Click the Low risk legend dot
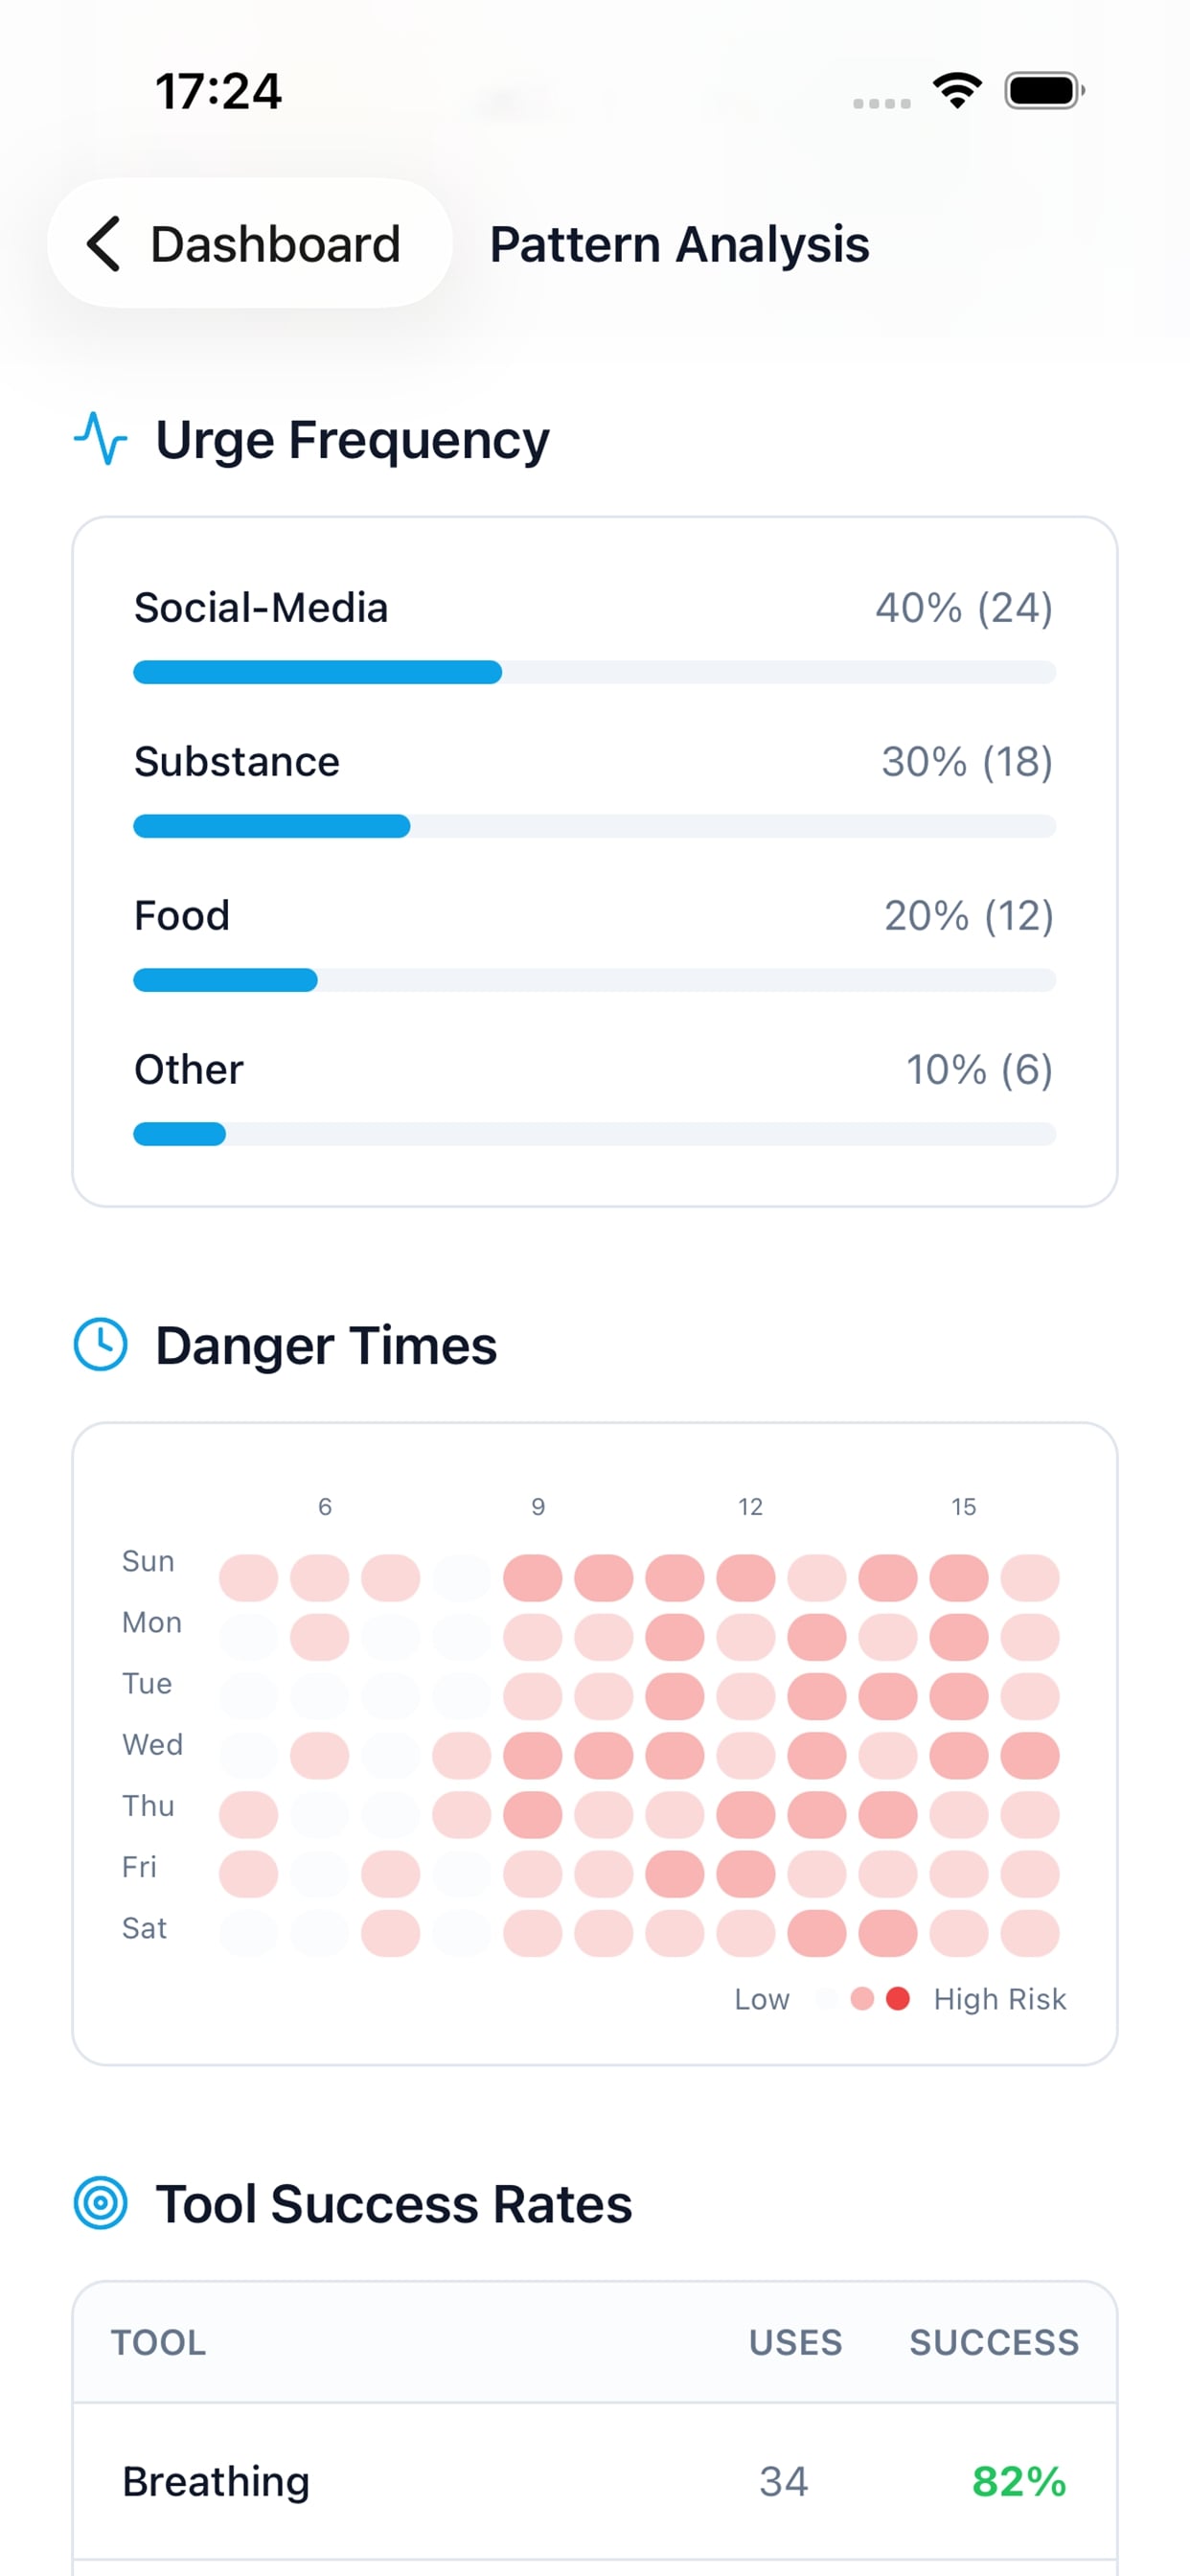The image size is (1190, 2576). [828, 1999]
